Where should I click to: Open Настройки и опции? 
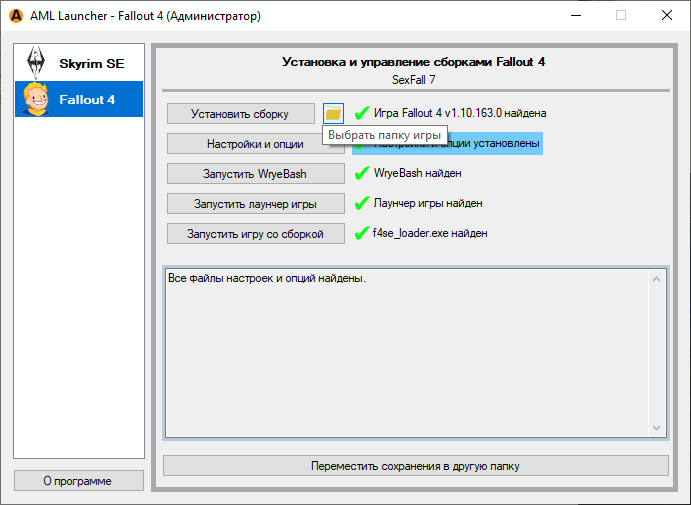pyautogui.click(x=255, y=144)
